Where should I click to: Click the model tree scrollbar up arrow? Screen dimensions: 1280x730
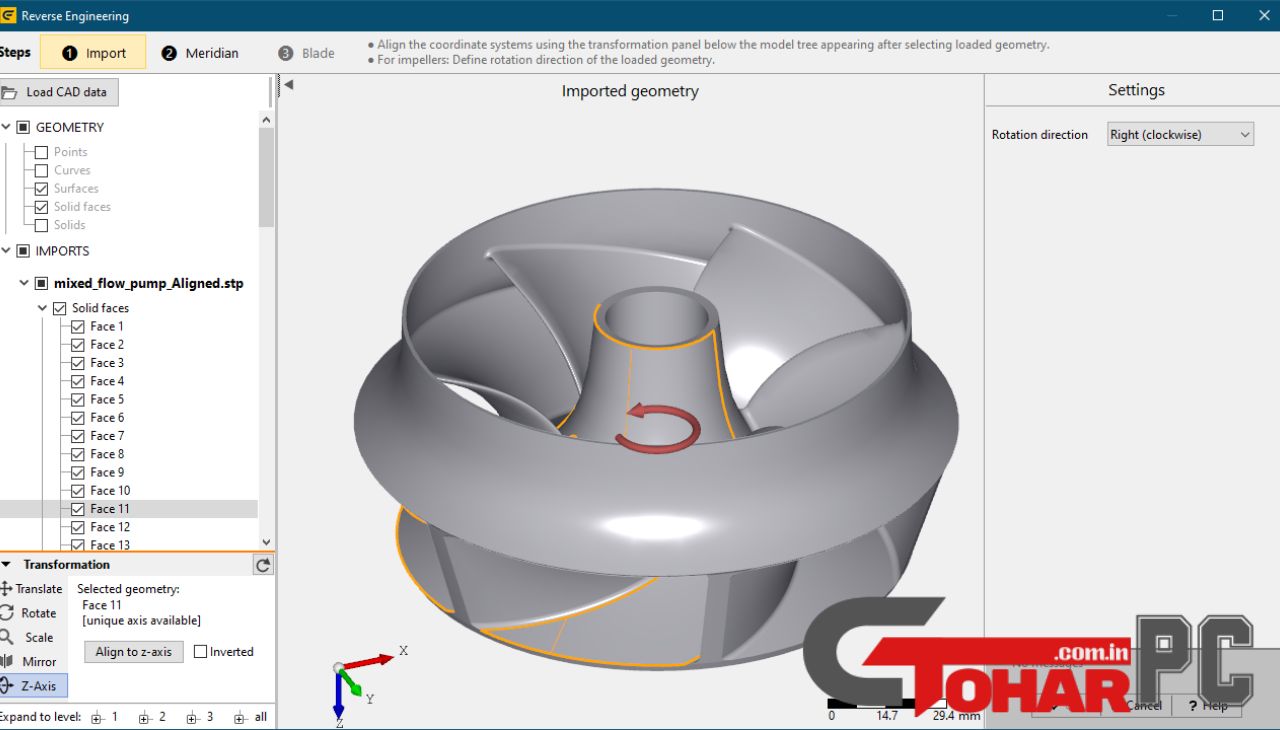point(266,120)
